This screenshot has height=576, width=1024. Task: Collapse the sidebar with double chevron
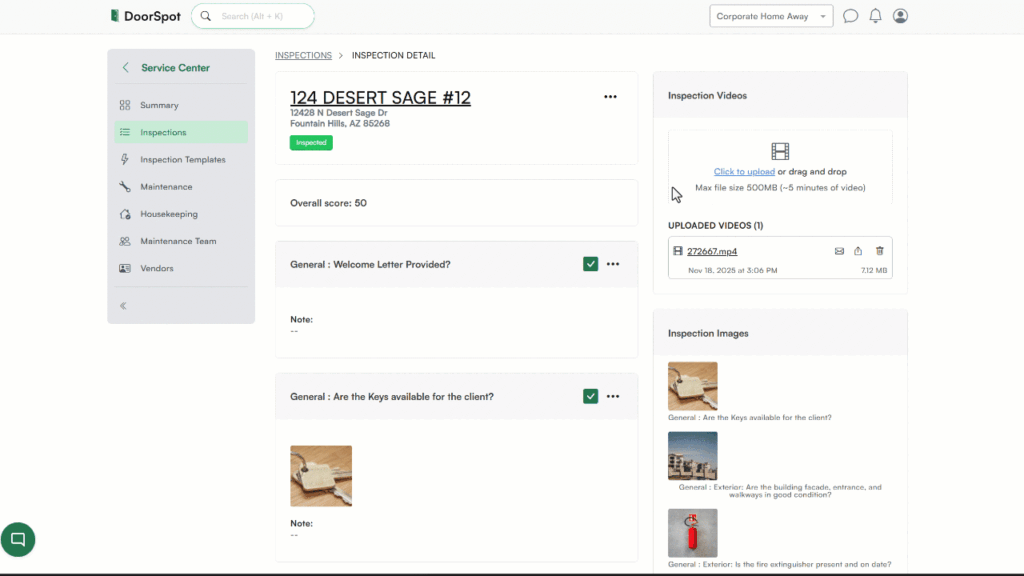pyautogui.click(x=123, y=305)
